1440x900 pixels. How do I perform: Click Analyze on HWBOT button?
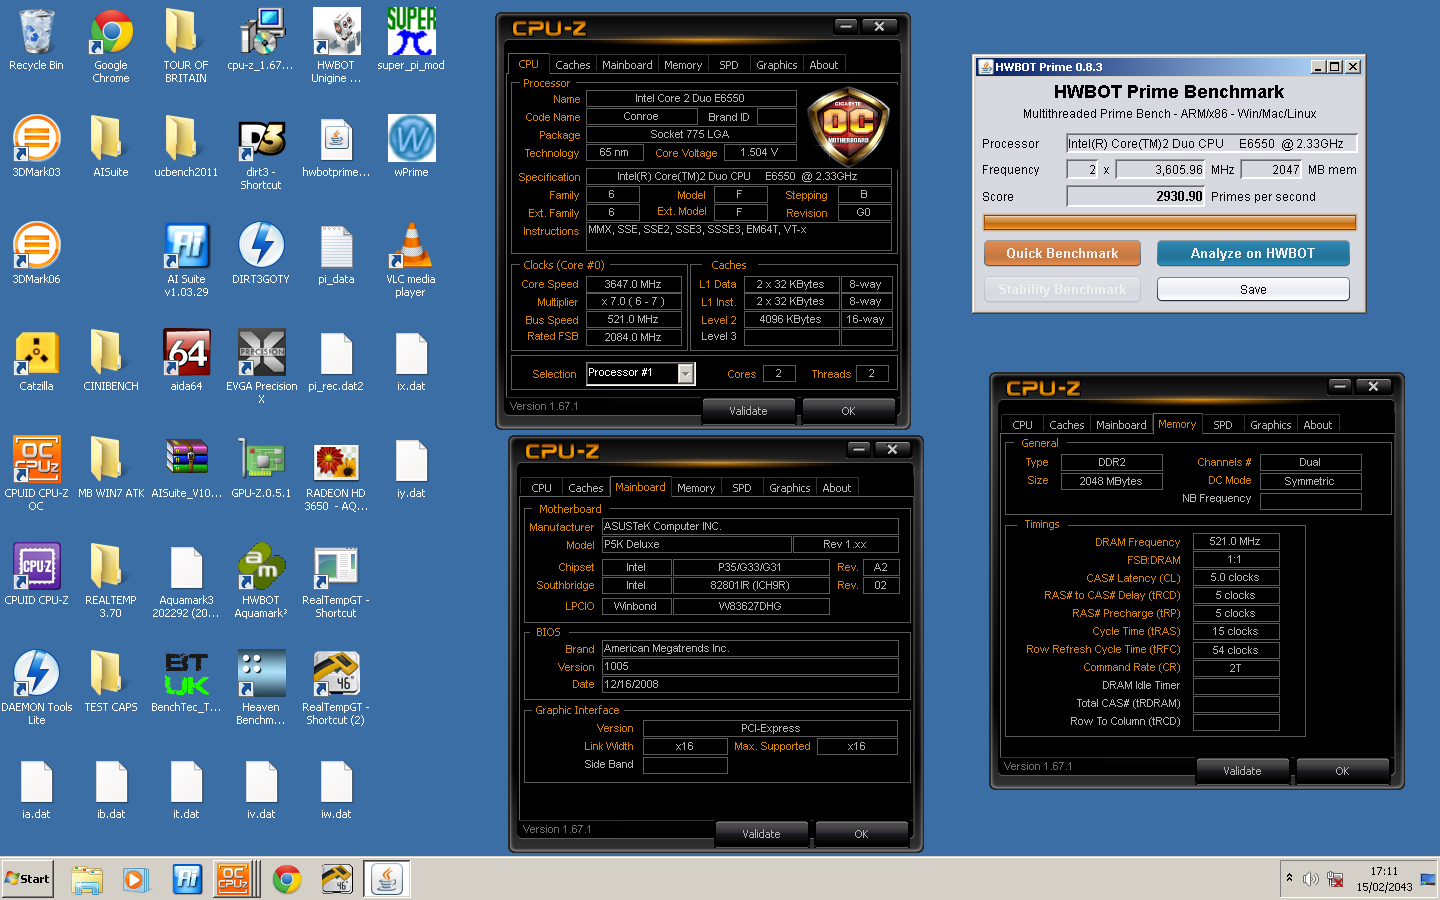click(x=1253, y=254)
